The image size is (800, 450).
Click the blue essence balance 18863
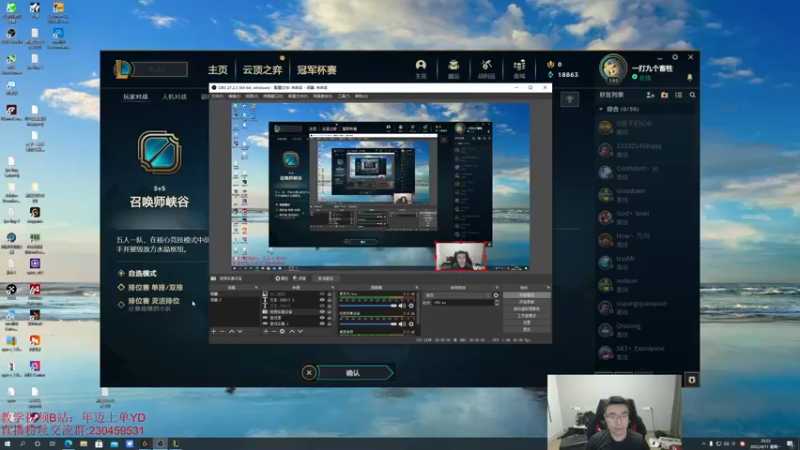[x=563, y=74]
